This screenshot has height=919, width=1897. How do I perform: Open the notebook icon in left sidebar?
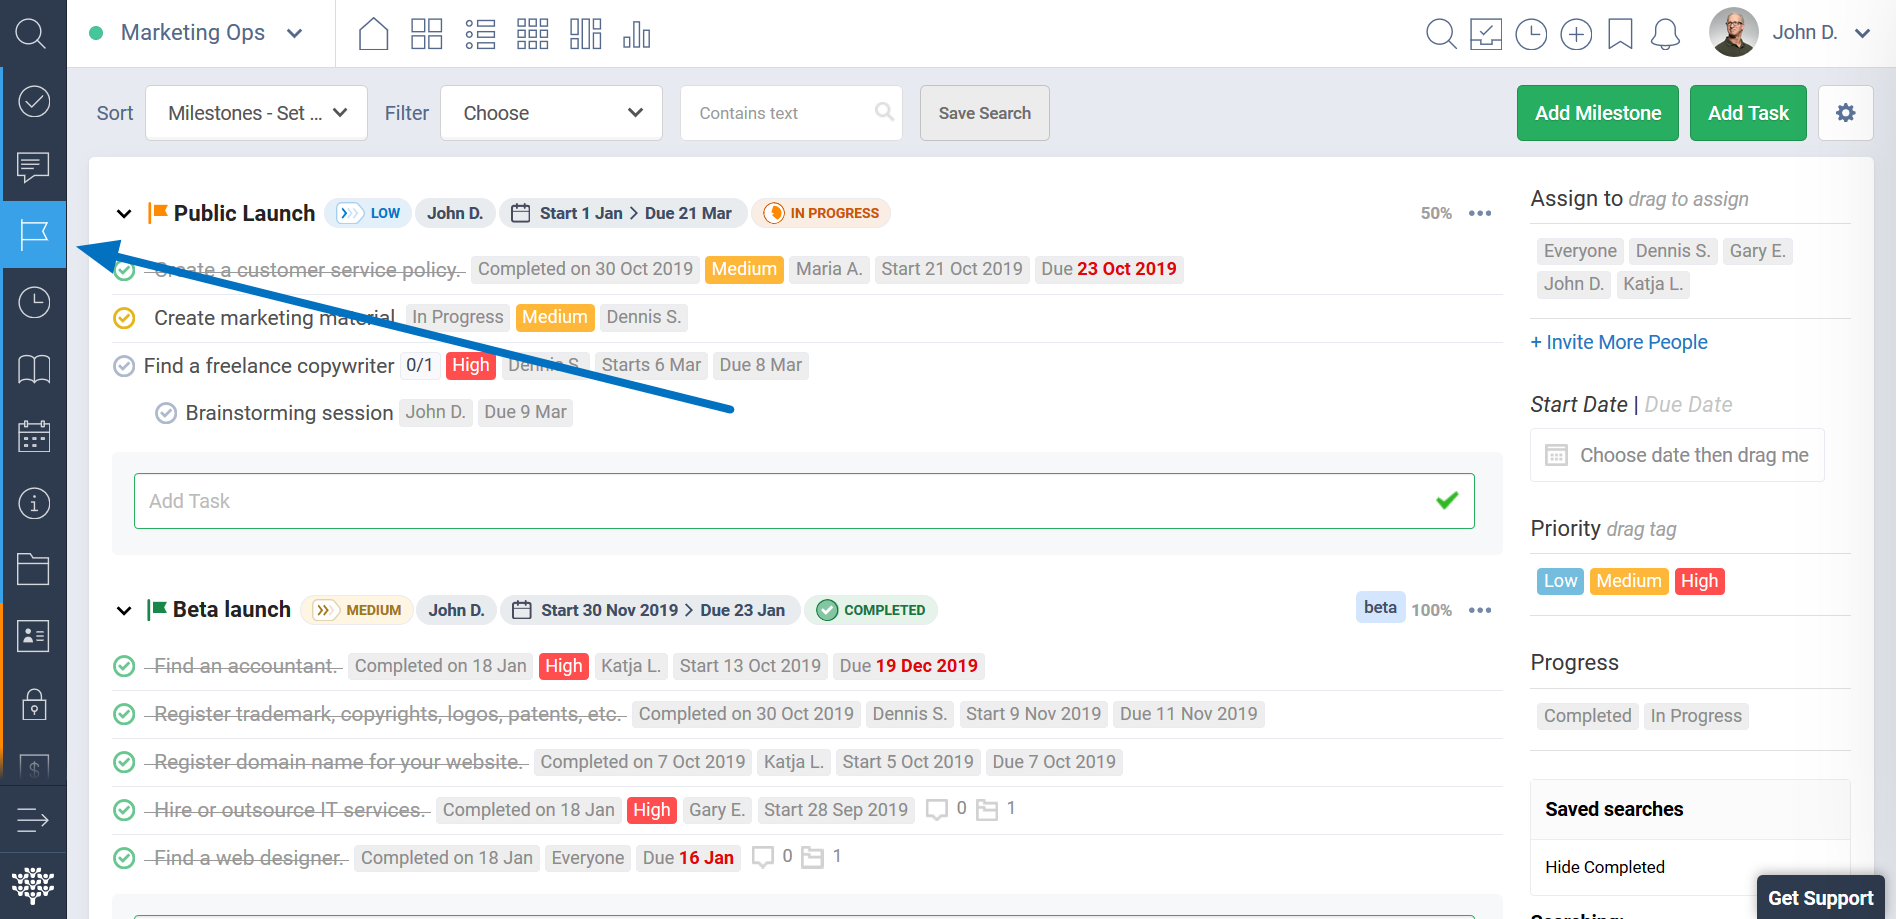(34, 369)
